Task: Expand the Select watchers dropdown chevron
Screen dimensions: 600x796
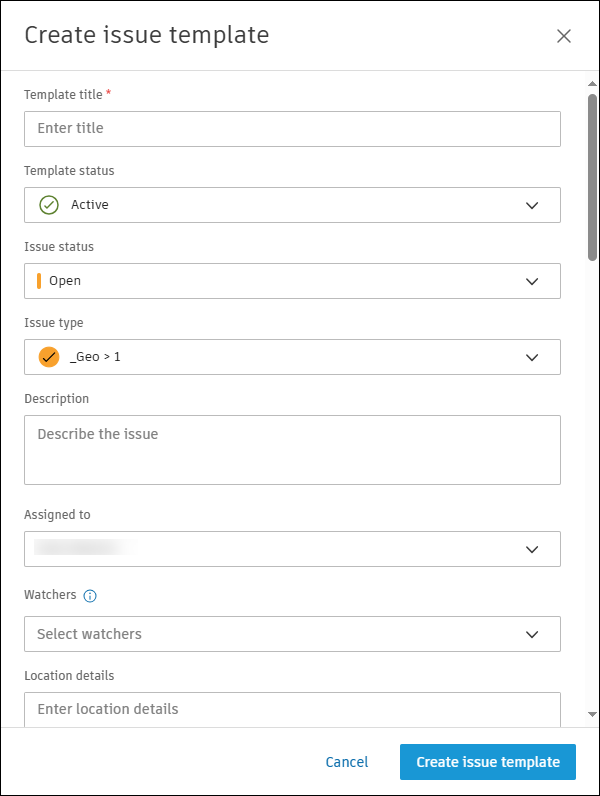Action: [532, 634]
